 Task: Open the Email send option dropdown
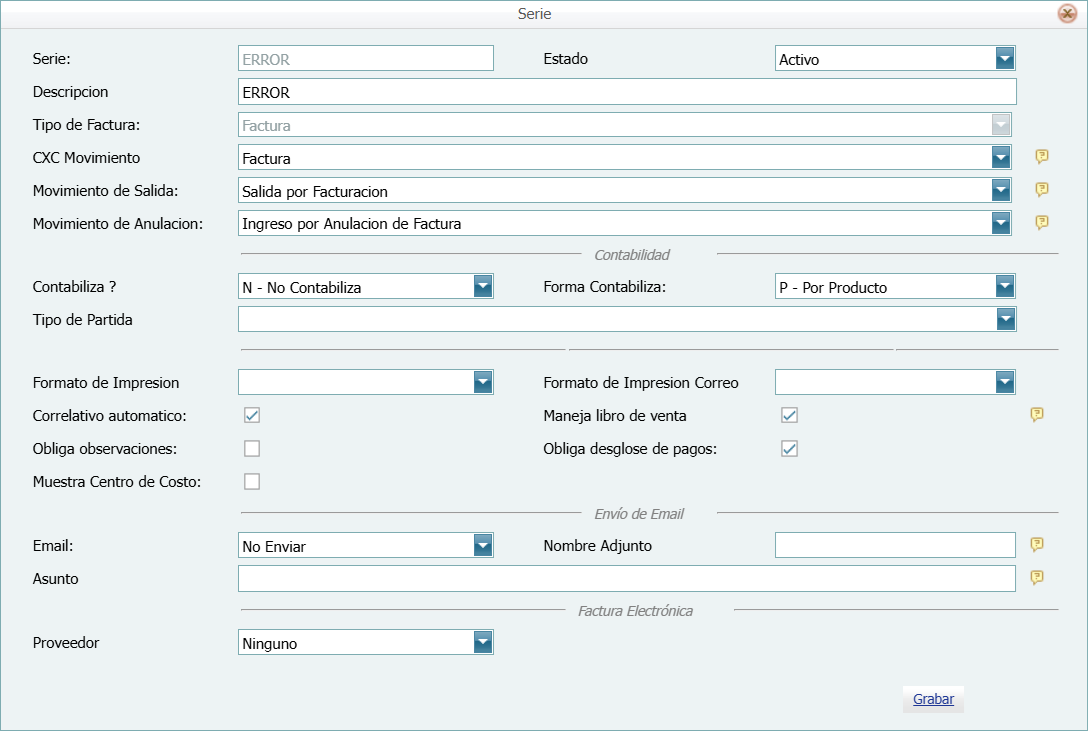tap(483, 545)
